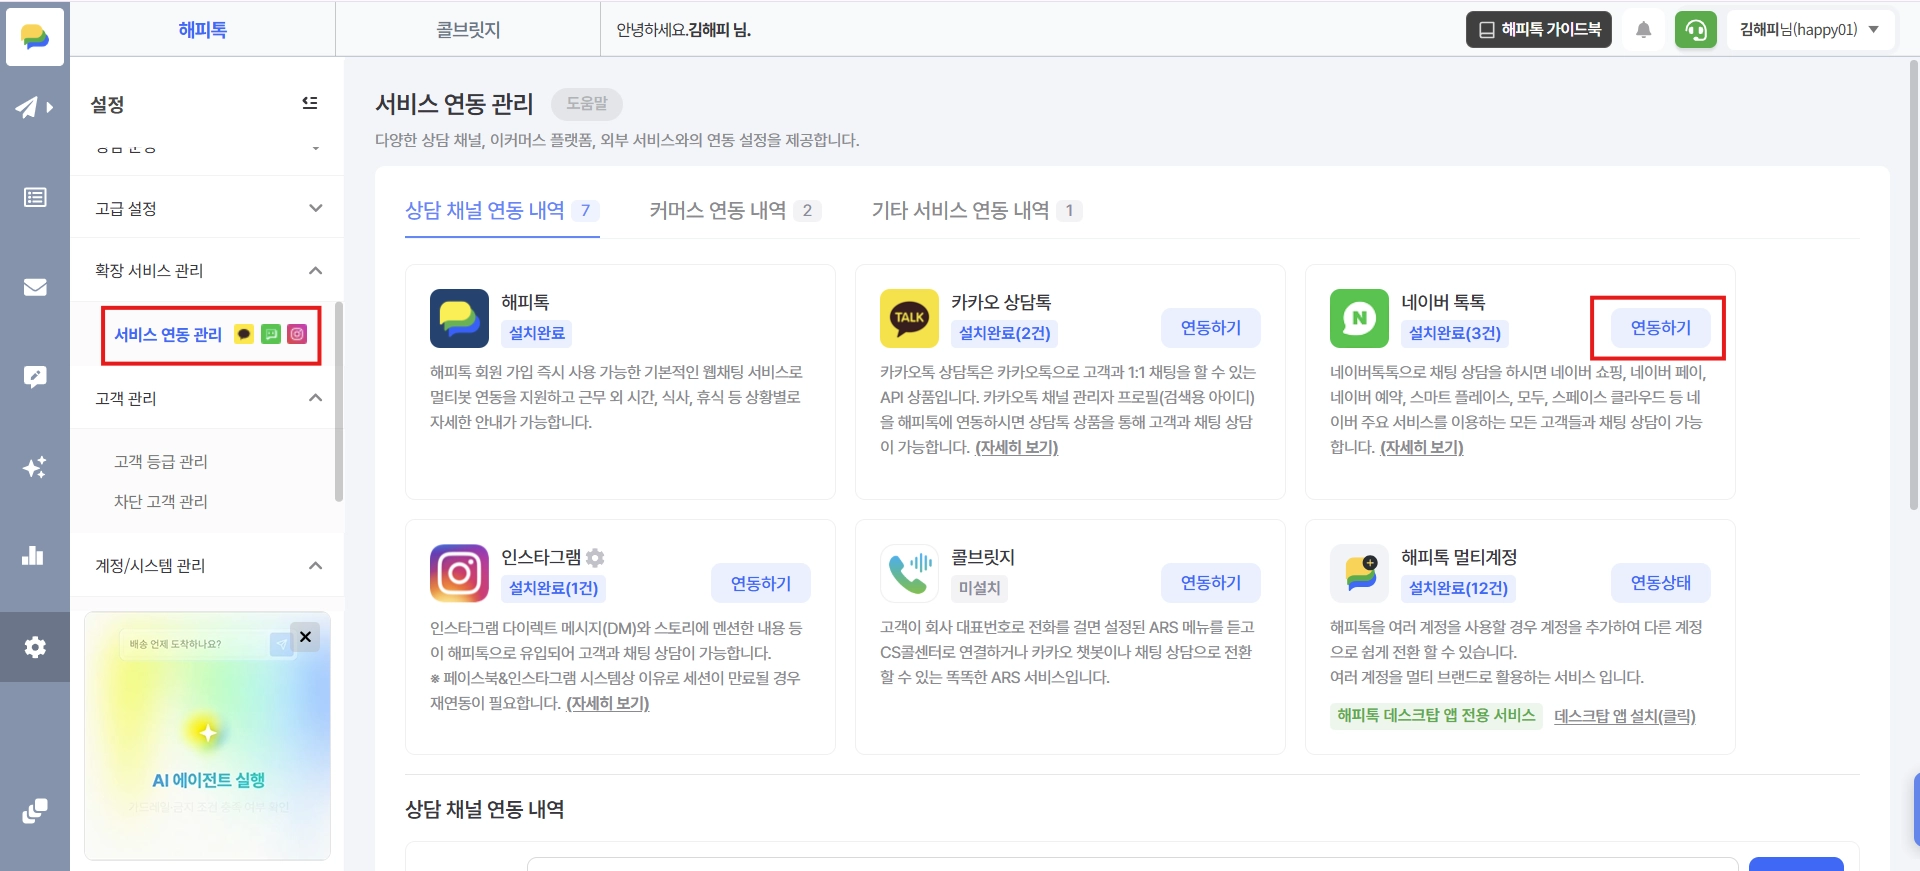
Task: Click the 콜브릿지 phone icon
Action: click(x=909, y=573)
